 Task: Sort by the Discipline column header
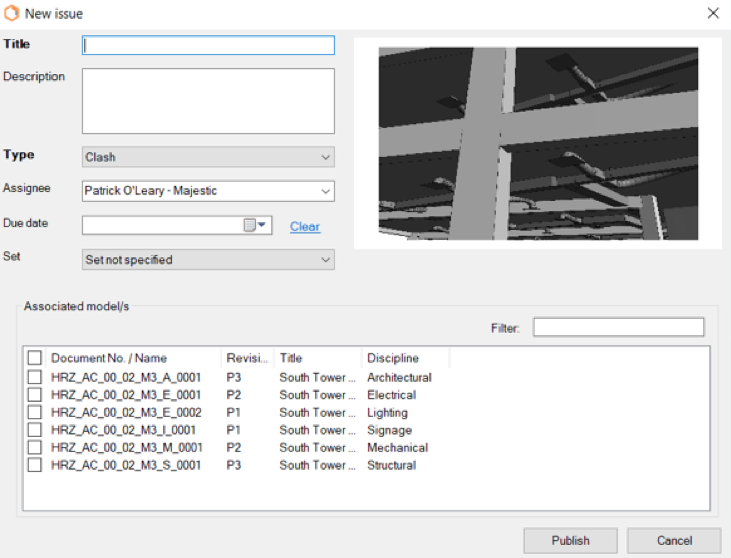pyautogui.click(x=393, y=358)
